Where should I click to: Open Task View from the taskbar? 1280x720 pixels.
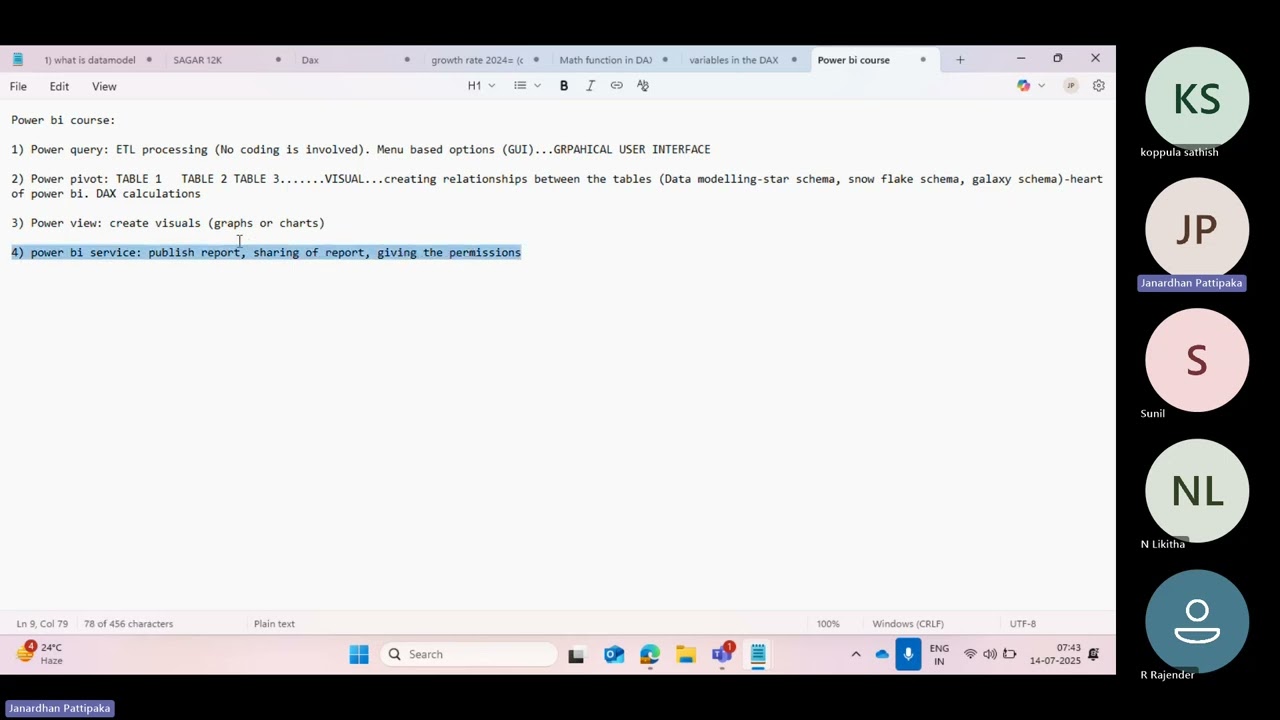coord(576,655)
